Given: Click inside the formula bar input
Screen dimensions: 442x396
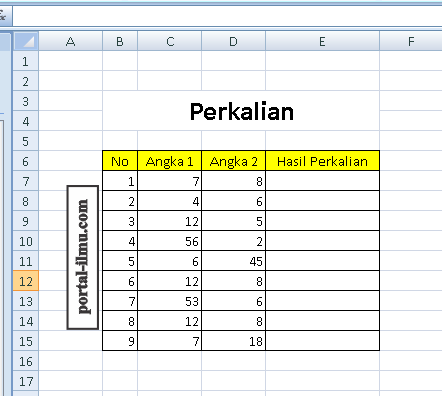Looking at the screenshot, I should (227, 16).
